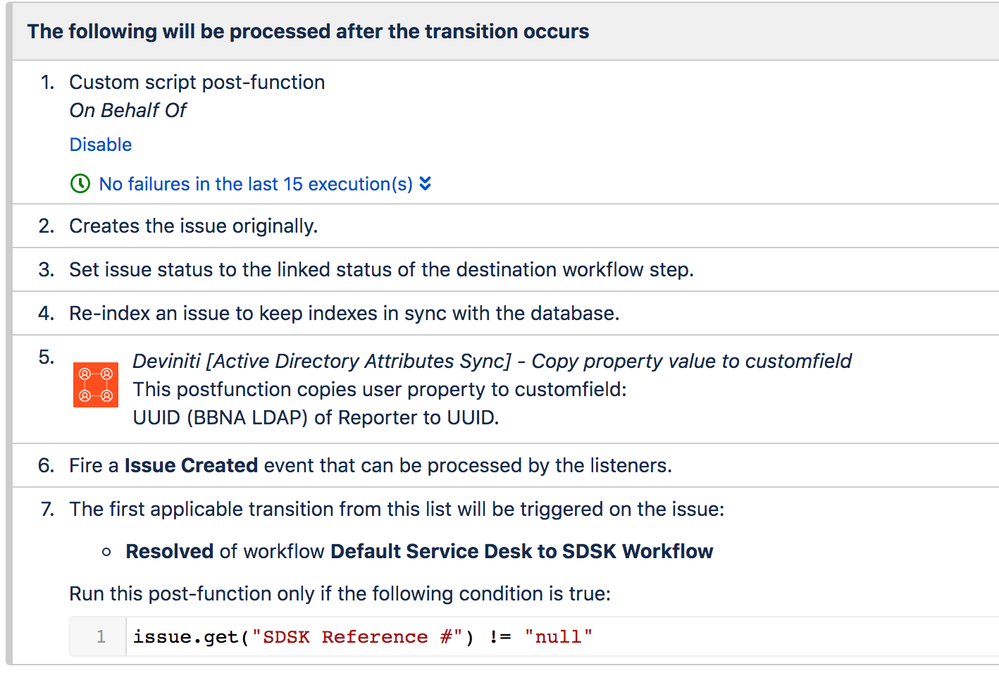Click the Disable link
999x681 pixels.
click(100, 145)
